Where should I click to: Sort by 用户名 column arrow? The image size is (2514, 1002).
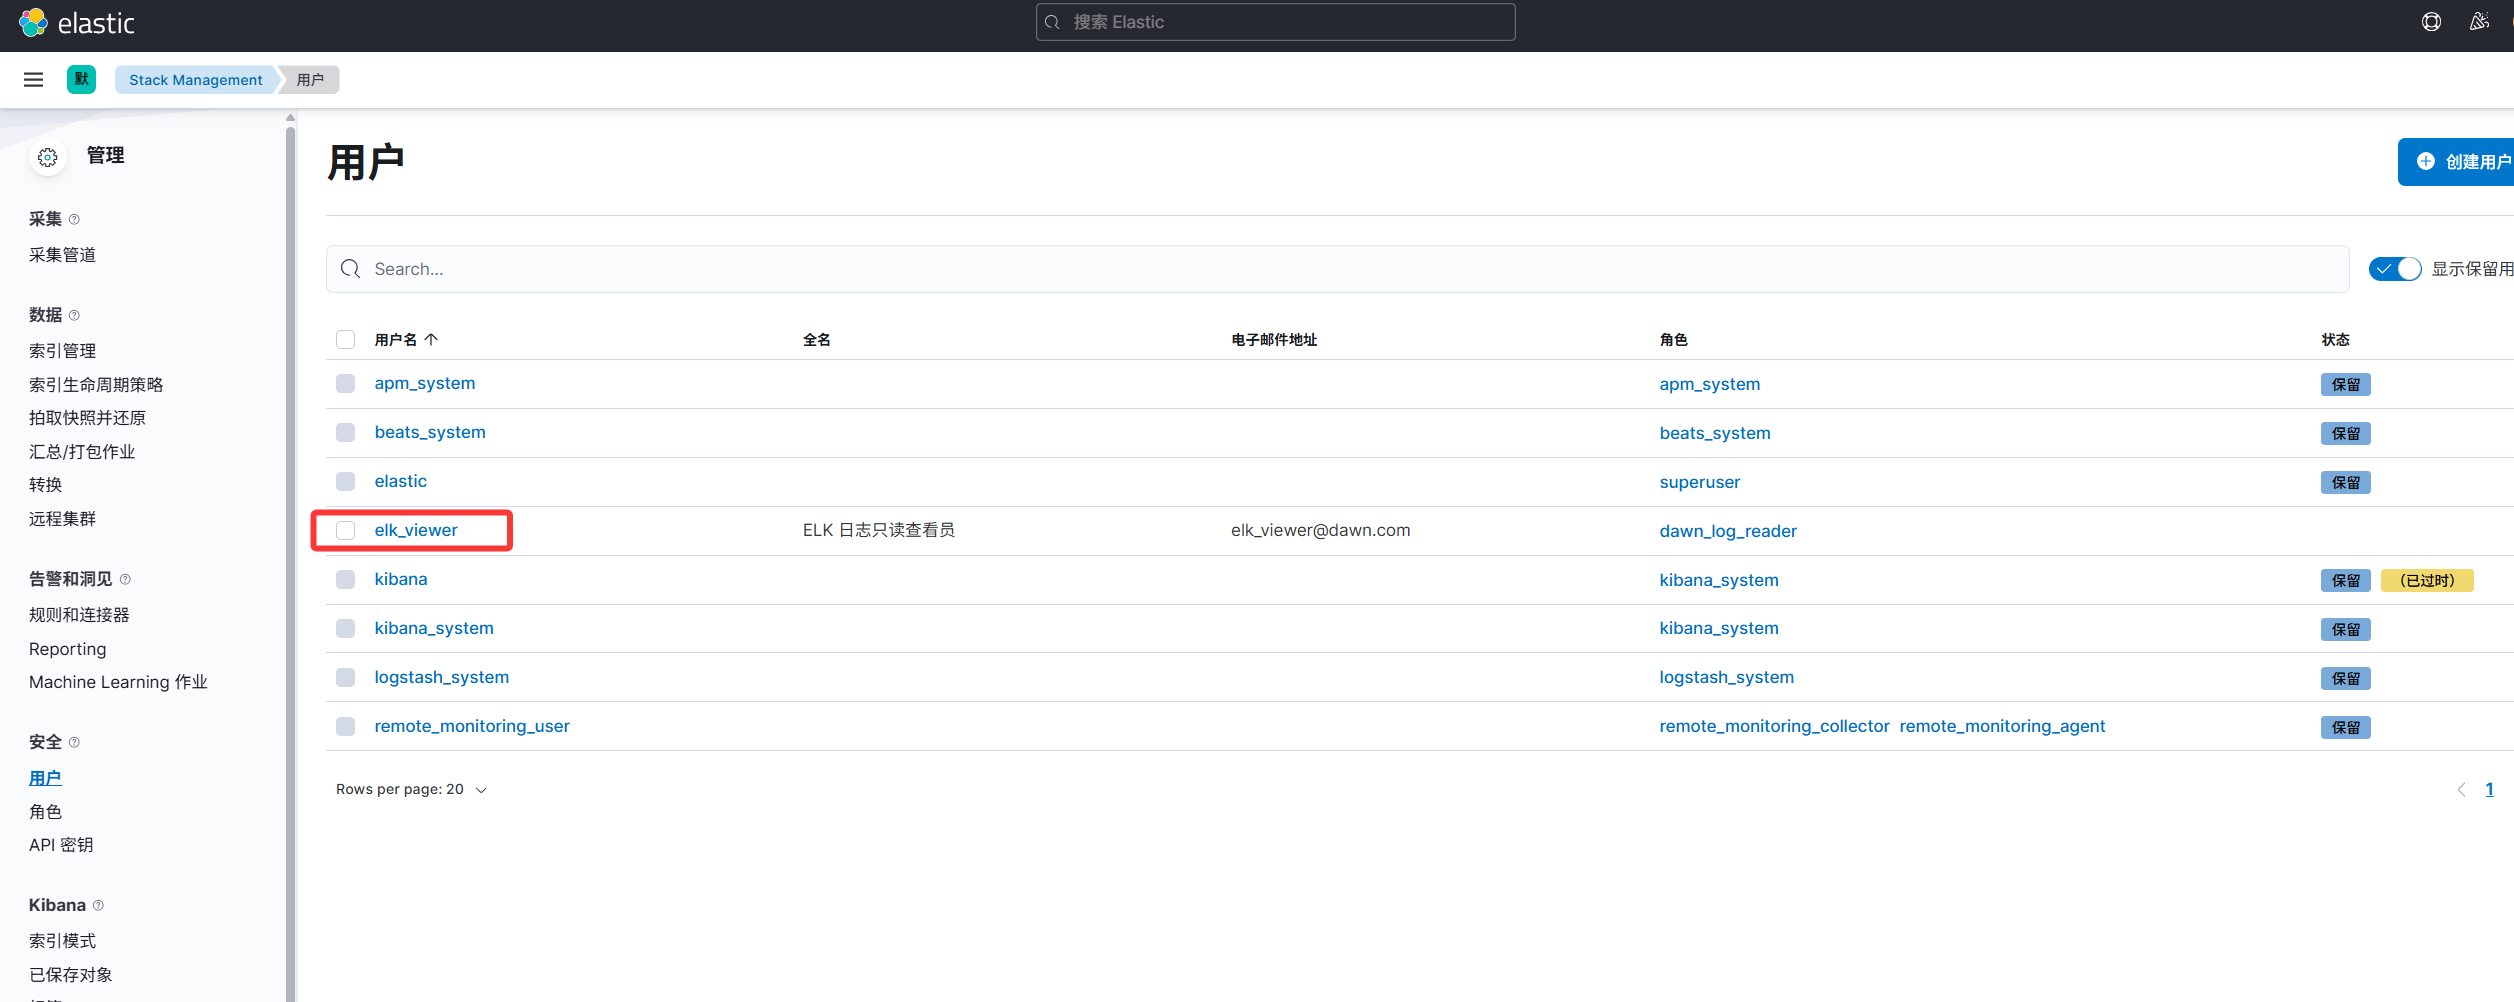pos(431,340)
